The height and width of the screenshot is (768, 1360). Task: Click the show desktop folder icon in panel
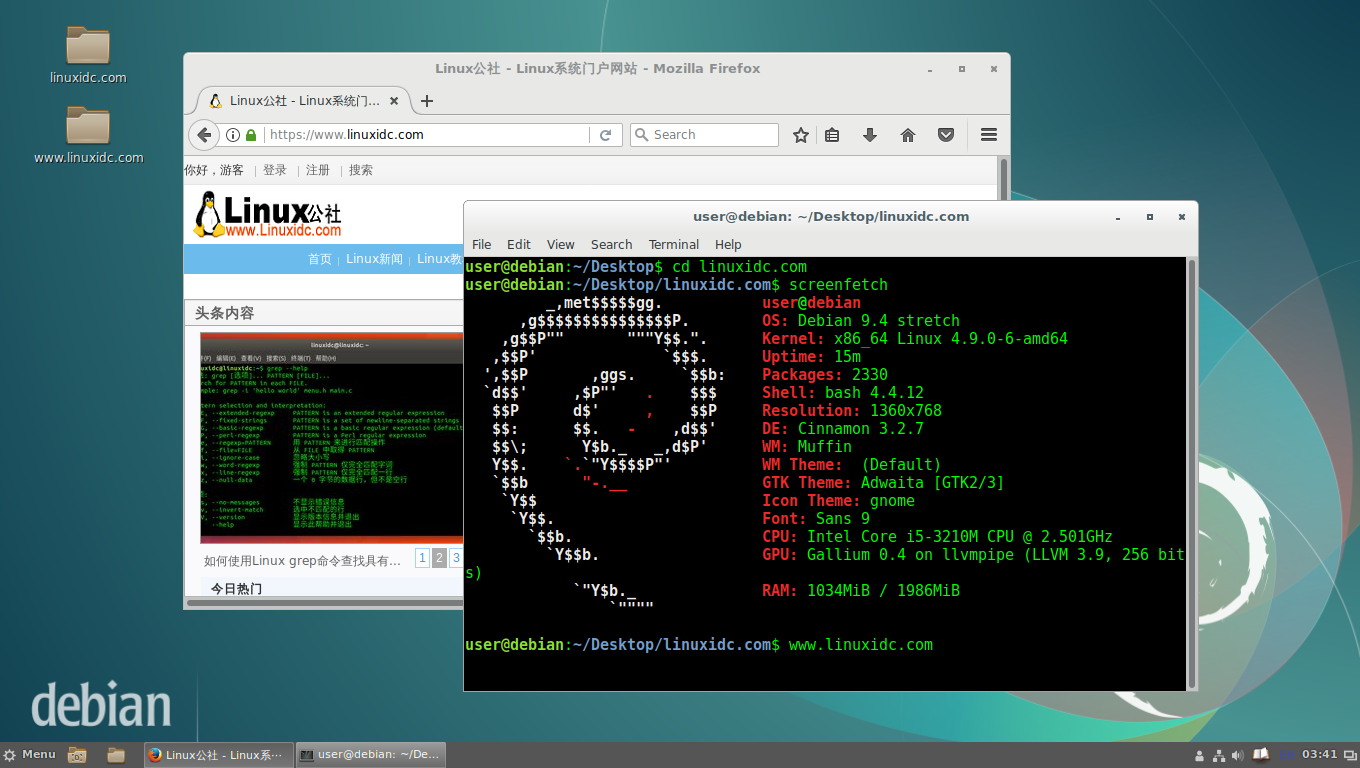coord(77,755)
